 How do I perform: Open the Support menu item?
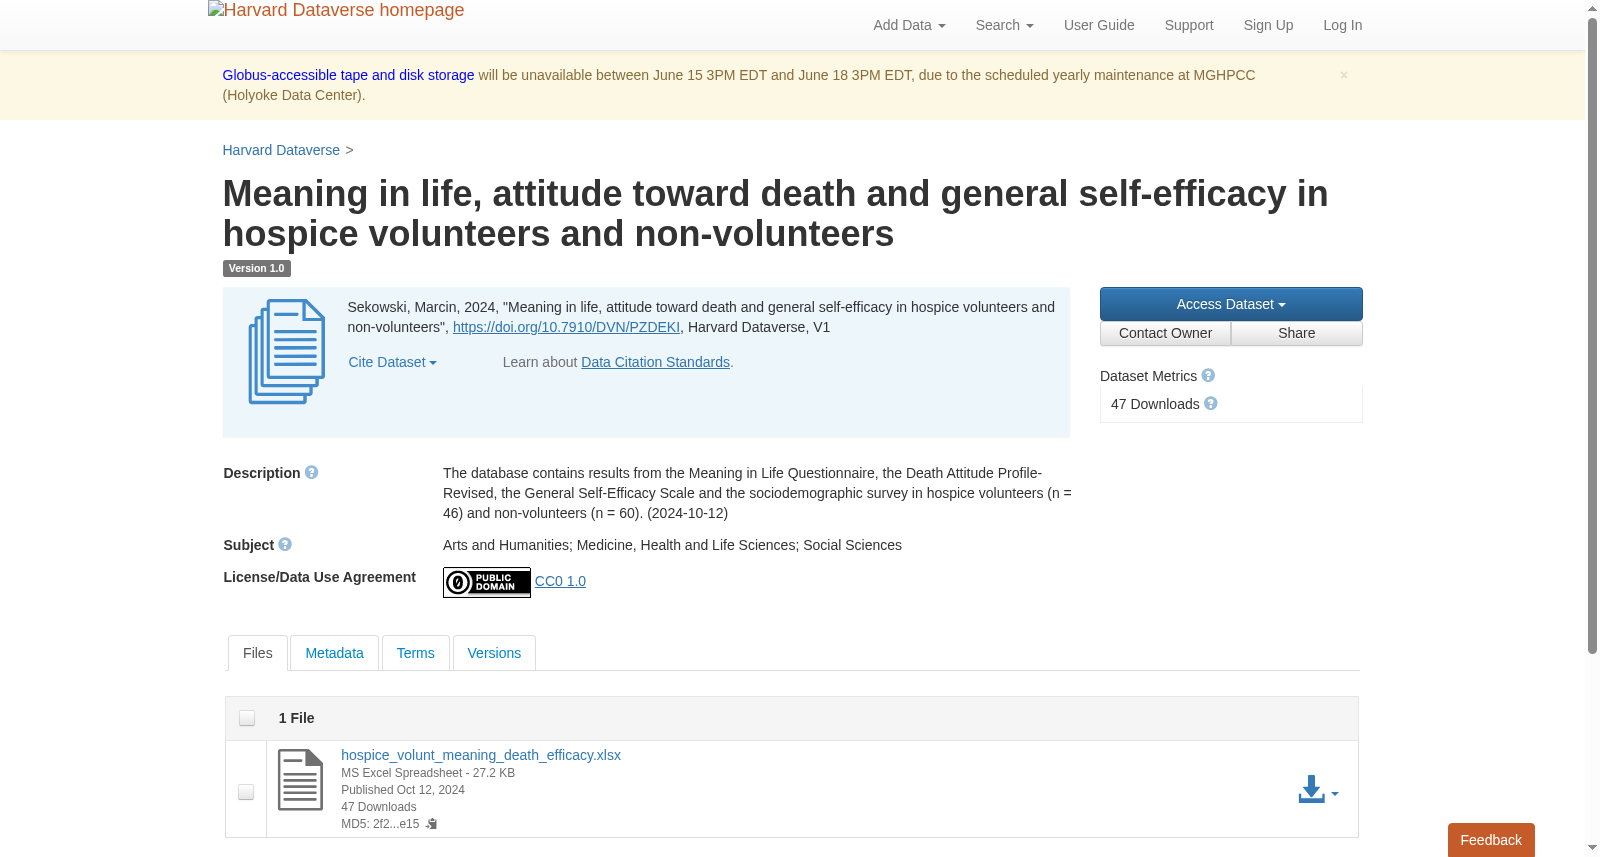[x=1189, y=25]
